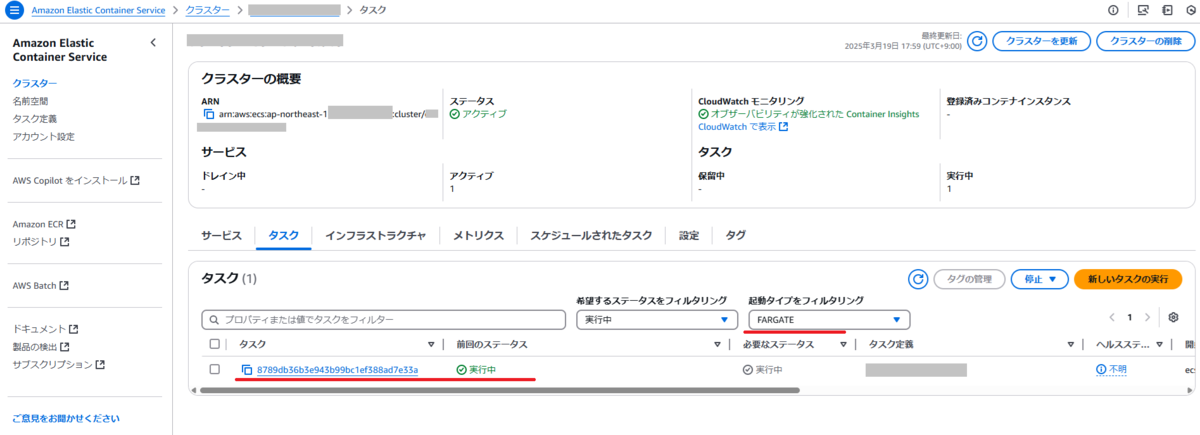Copy the cluster ARN with the copy icon

[208, 114]
